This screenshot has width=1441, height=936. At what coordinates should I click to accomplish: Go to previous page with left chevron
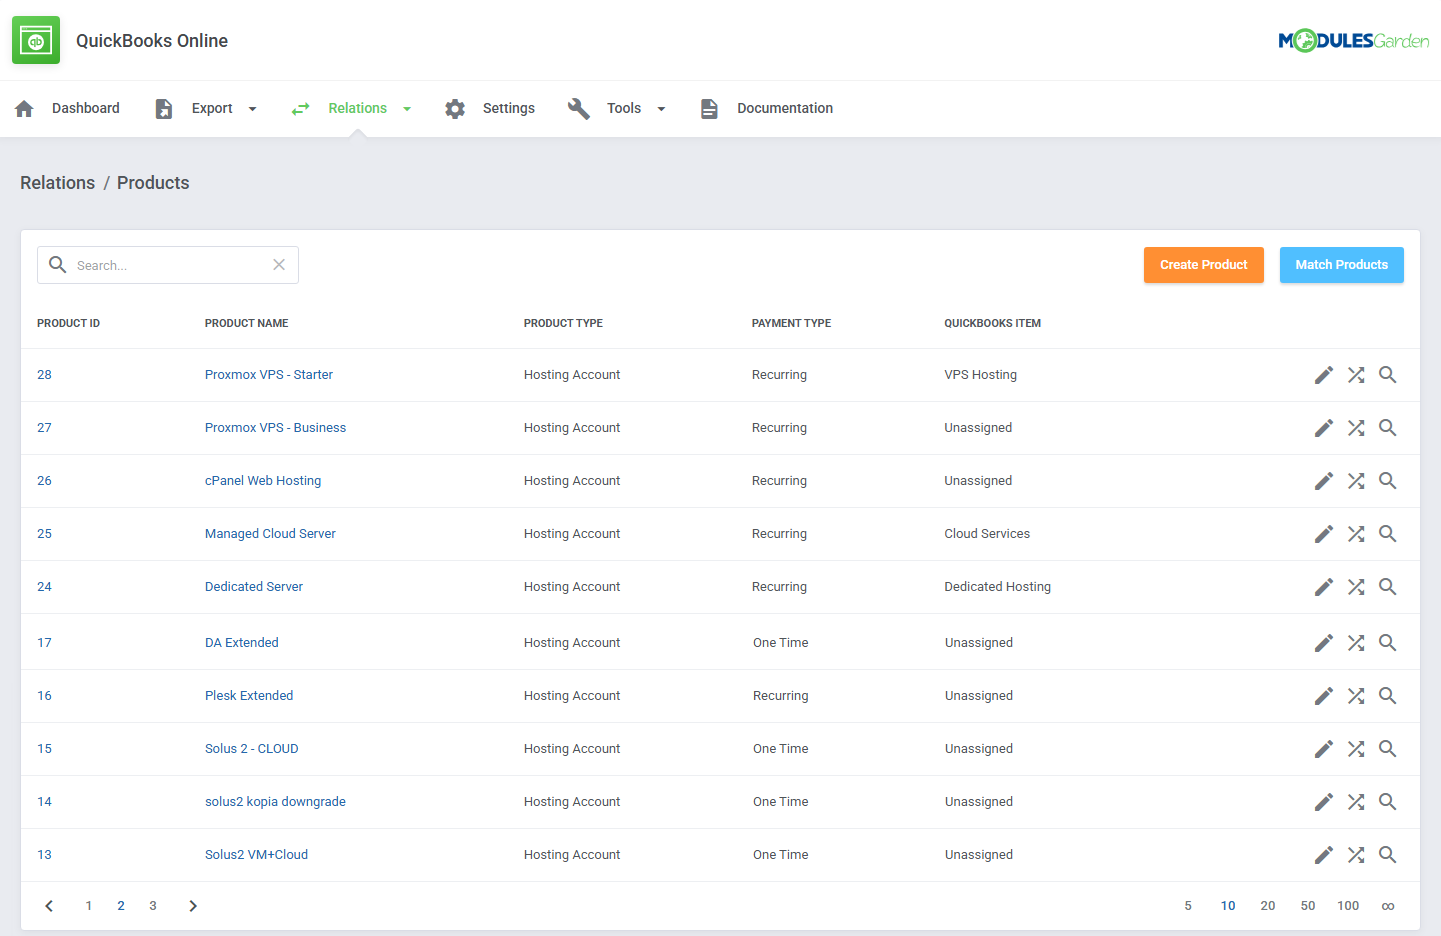pyautogui.click(x=49, y=906)
